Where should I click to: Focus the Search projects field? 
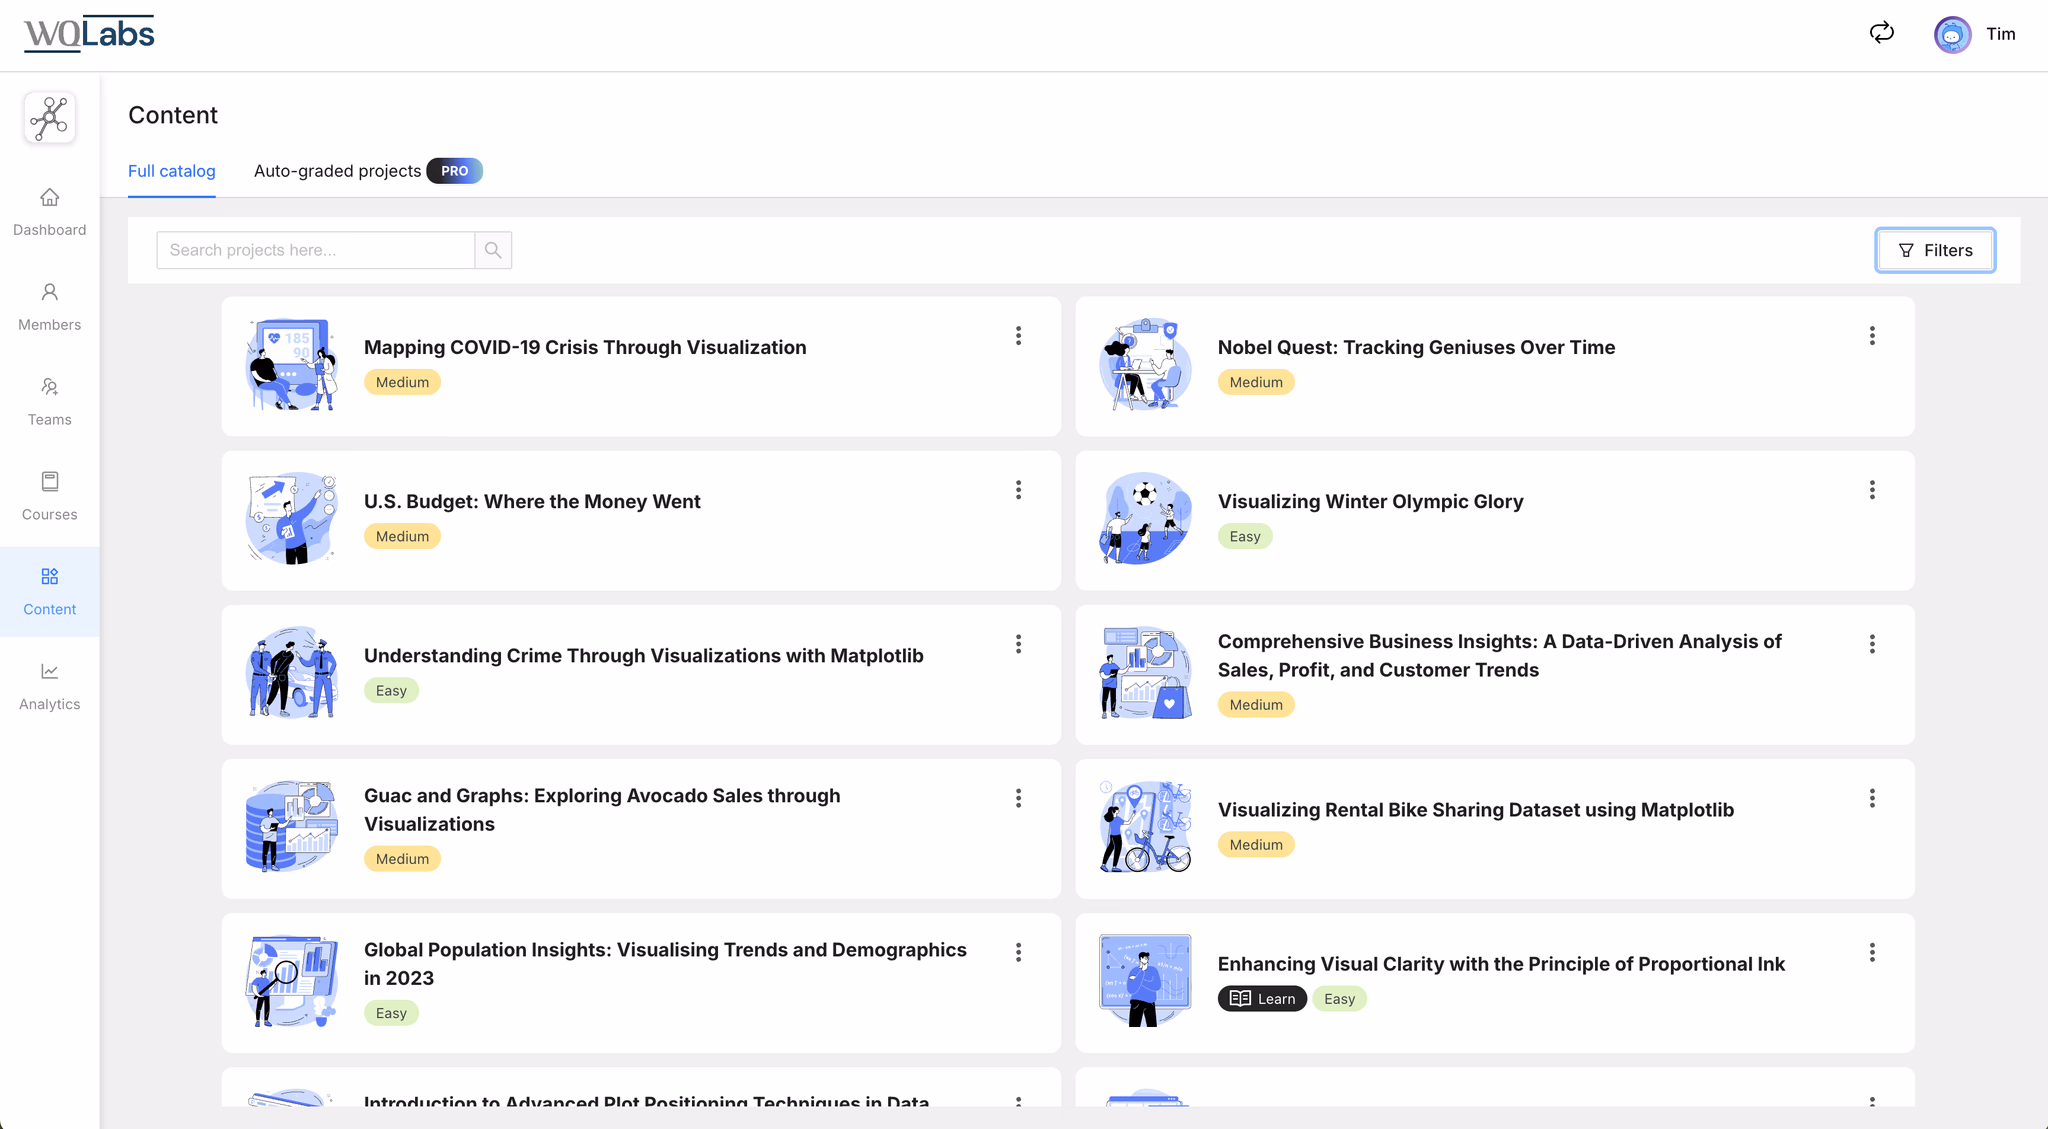[315, 250]
